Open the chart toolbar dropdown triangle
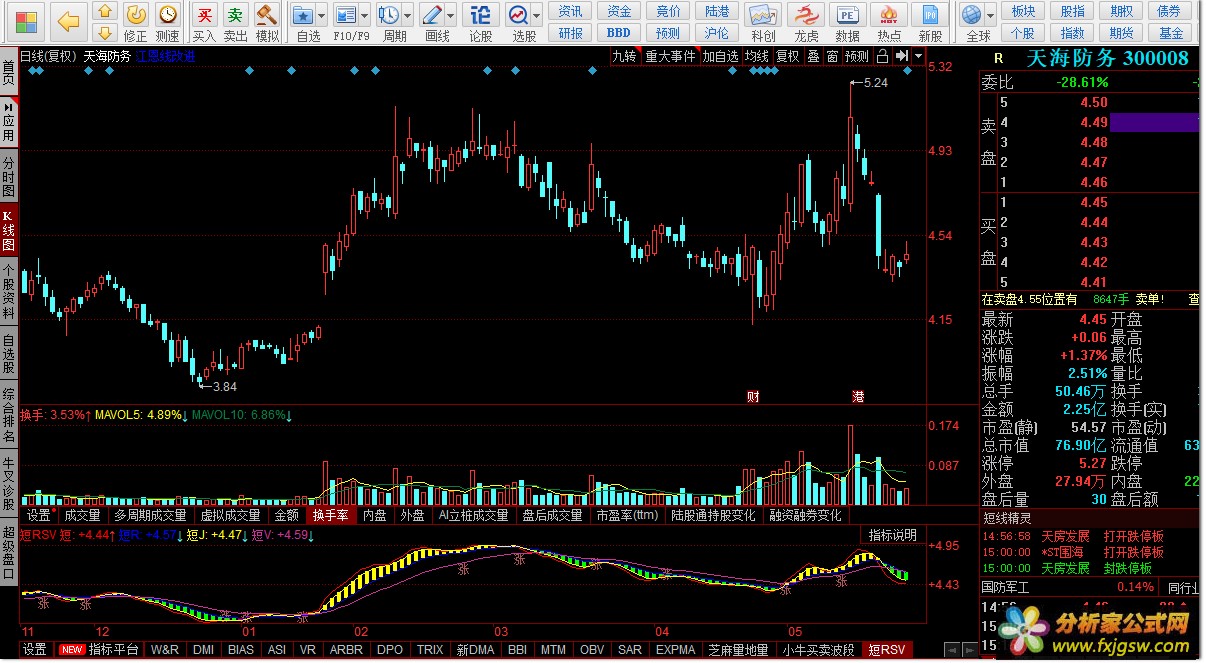This screenshot has height=663, width=1206. tap(918, 56)
